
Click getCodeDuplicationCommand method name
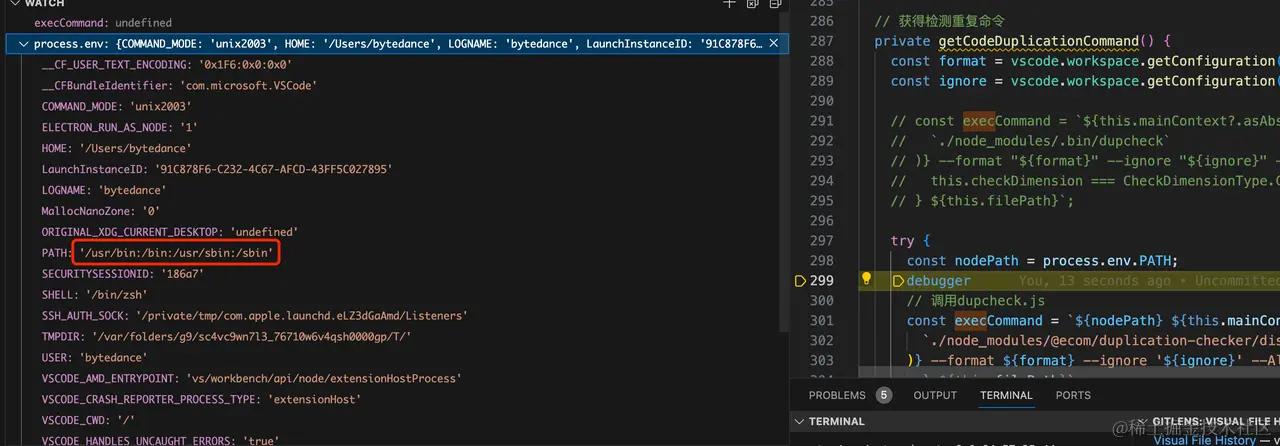pyautogui.click(x=1038, y=41)
